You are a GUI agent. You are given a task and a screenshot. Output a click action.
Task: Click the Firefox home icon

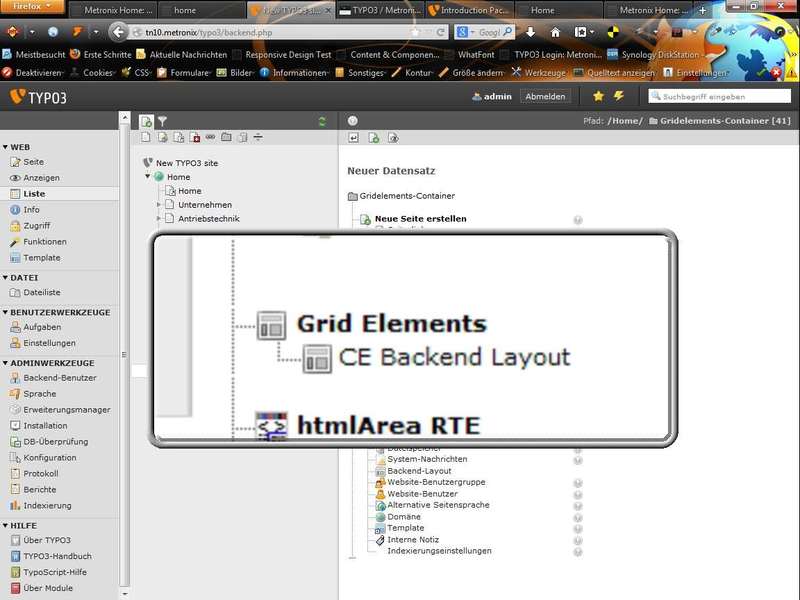pyautogui.click(x=555, y=32)
